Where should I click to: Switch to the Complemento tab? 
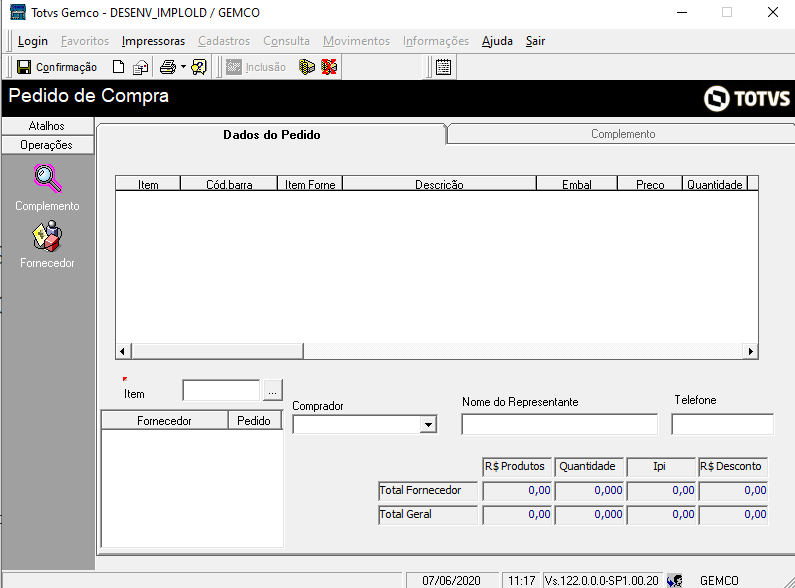click(623, 134)
